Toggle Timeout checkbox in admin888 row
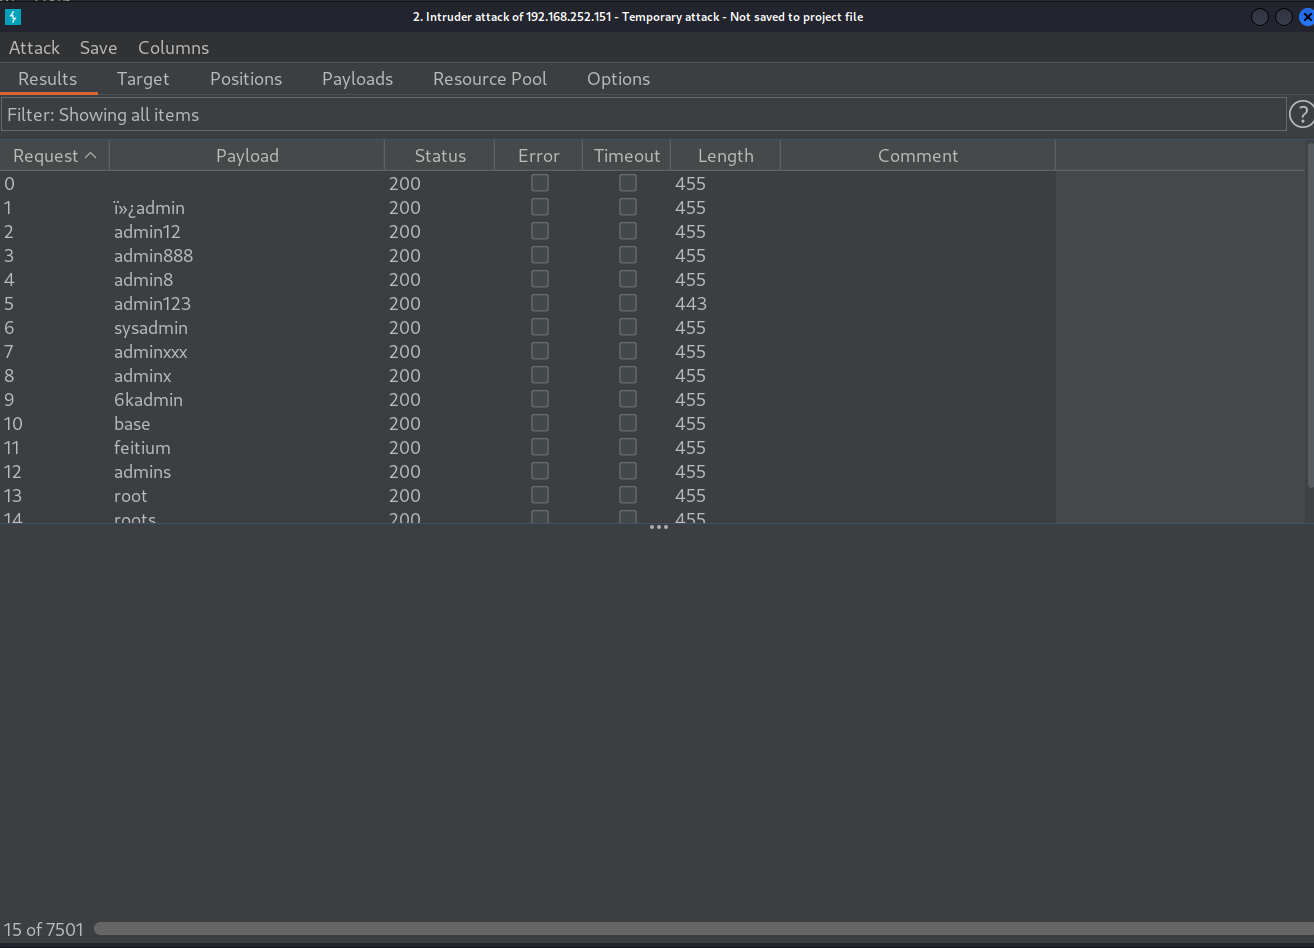Screen dimensions: 1314x948 click(628, 255)
